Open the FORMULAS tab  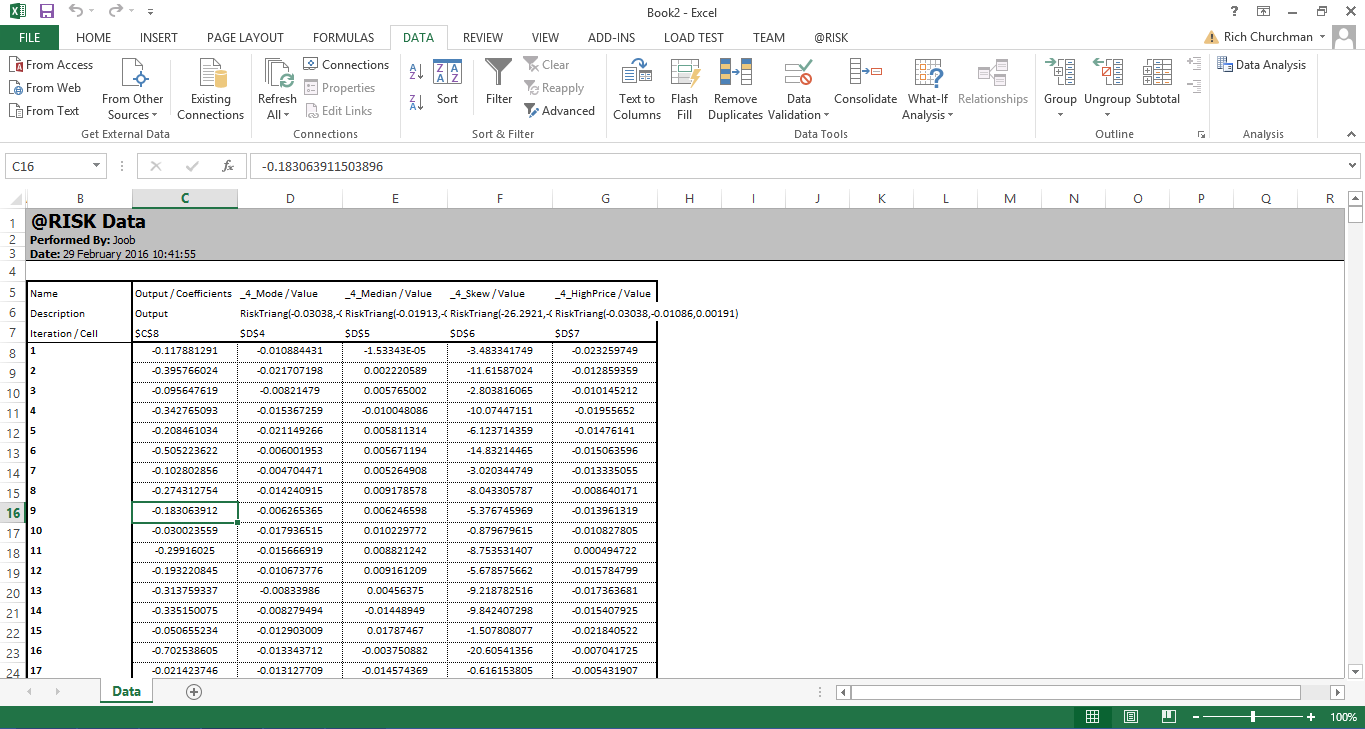(x=343, y=38)
